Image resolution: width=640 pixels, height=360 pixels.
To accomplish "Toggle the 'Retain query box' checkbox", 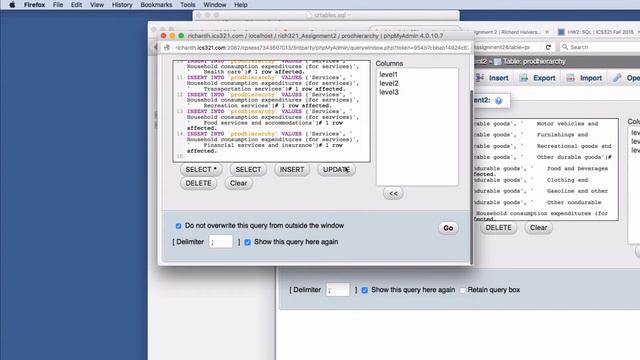I will (x=462, y=290).
